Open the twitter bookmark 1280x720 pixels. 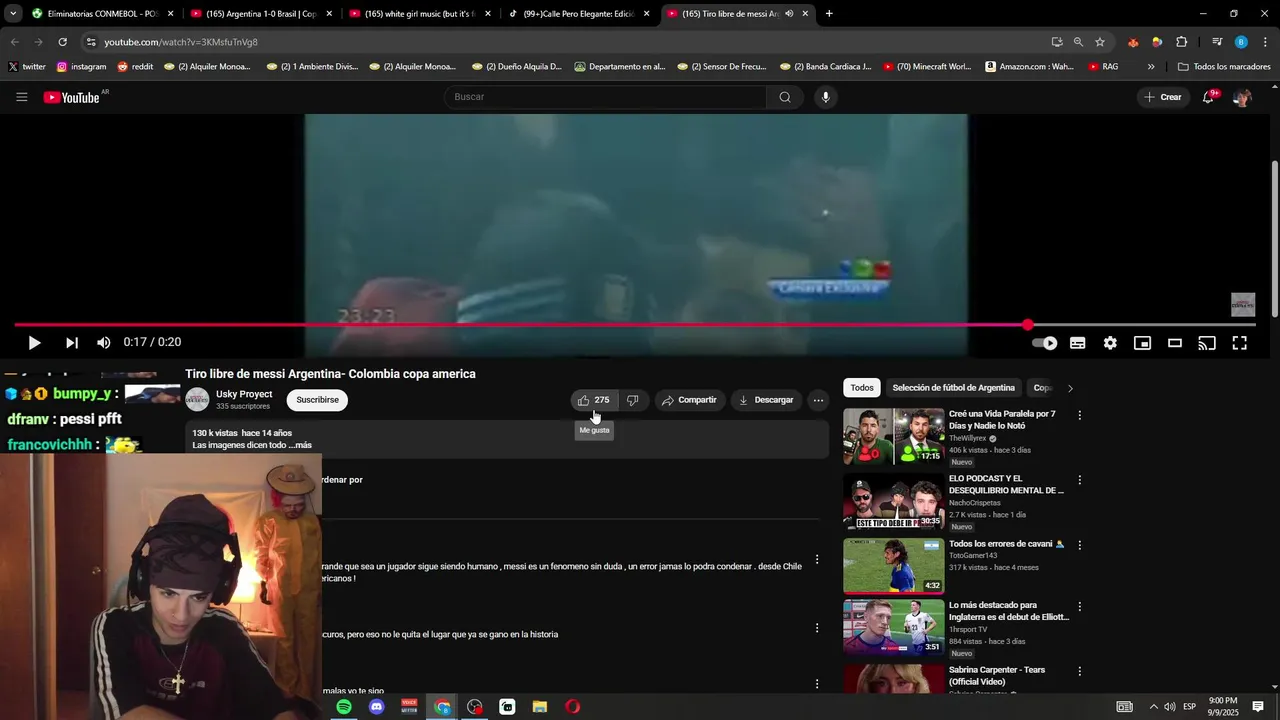(x=27, y=67)
